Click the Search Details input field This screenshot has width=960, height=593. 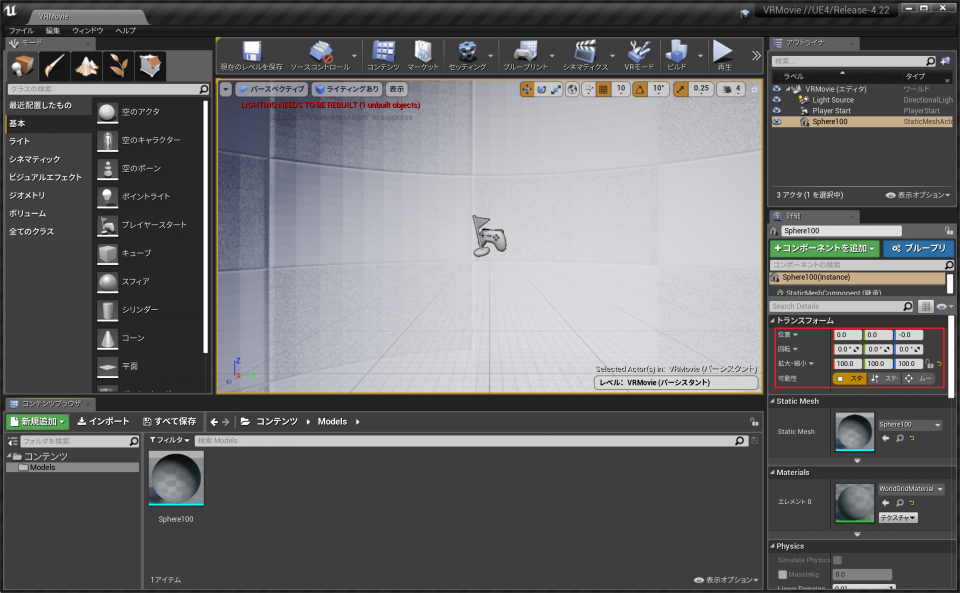[x=841, y=306]
